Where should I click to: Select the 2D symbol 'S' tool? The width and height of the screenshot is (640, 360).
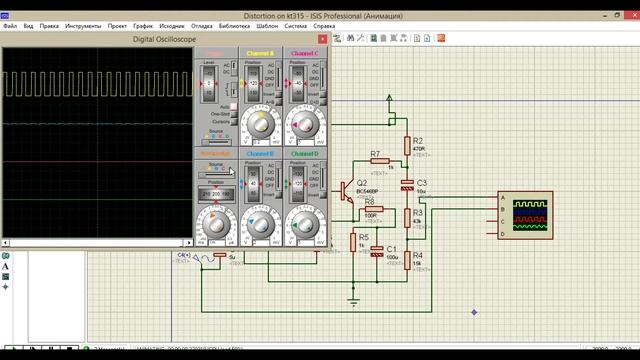pyautogui.click(x=5, y=277)
